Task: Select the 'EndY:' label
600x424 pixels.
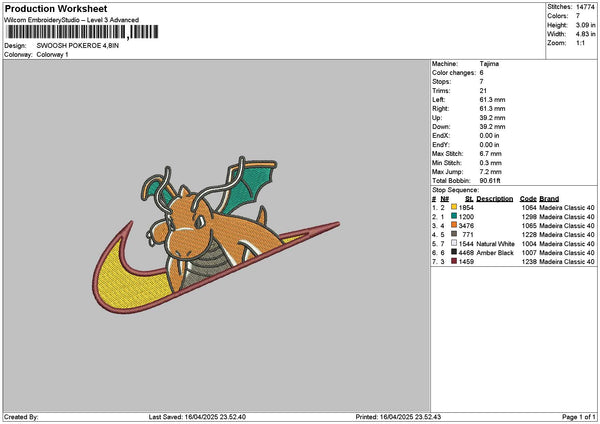Action: (x=441, y=145)
